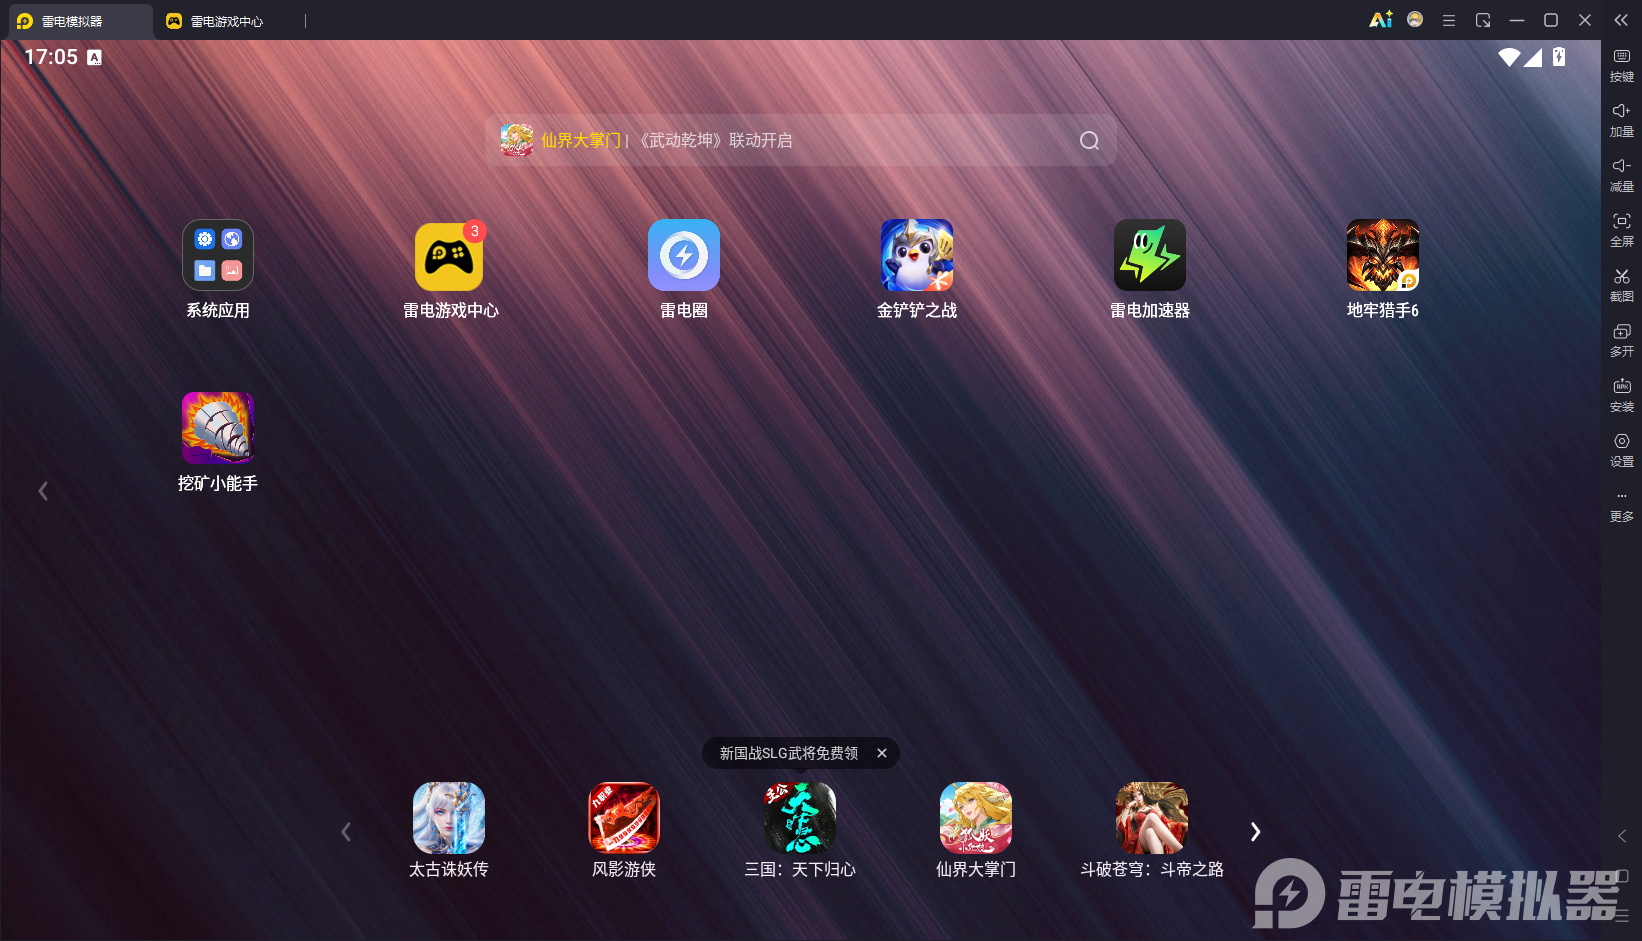Enter fullscreen using the 全屏 button
Image resolution: width=1642 pixels, height=941 pixels.
click(1622, 230)
